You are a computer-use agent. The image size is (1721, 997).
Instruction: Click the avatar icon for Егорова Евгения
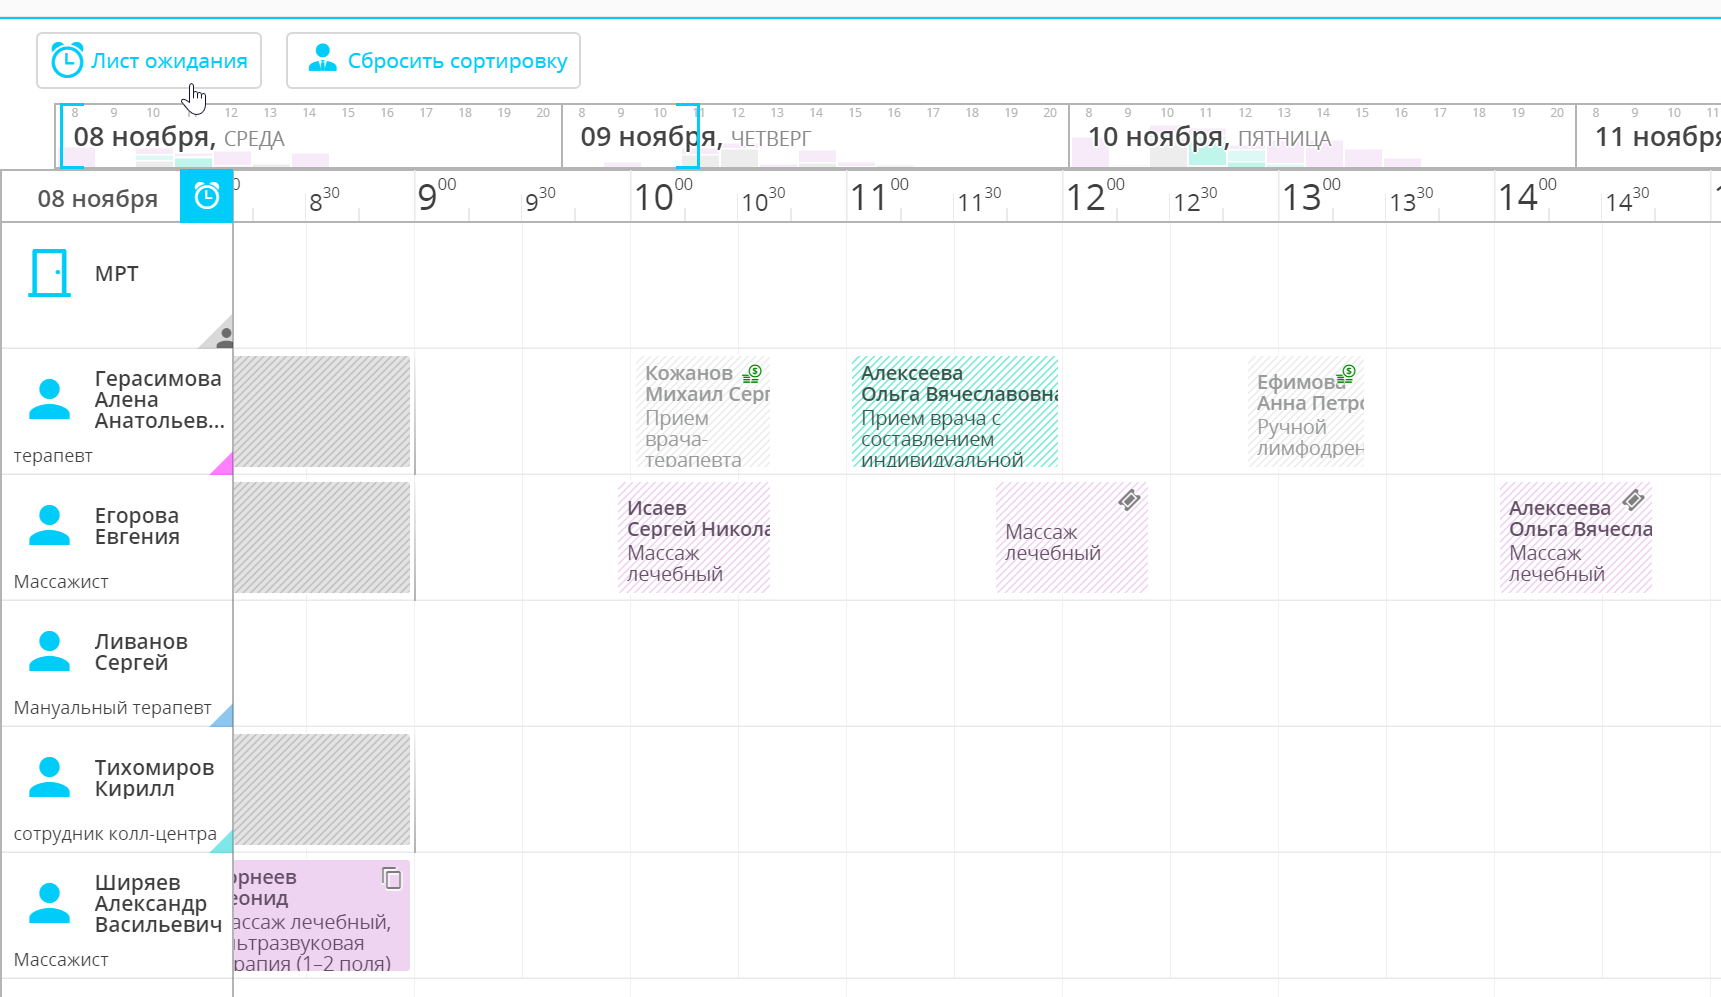coord(49,525)
